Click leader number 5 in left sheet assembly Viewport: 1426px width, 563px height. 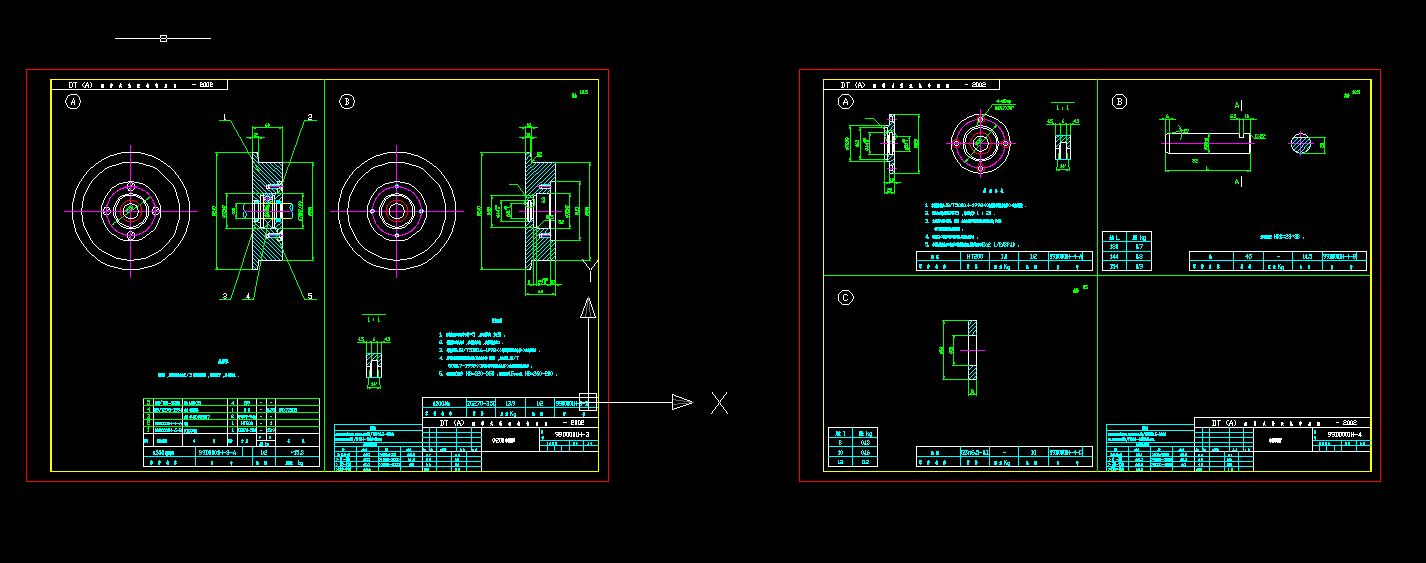[310, 296]
